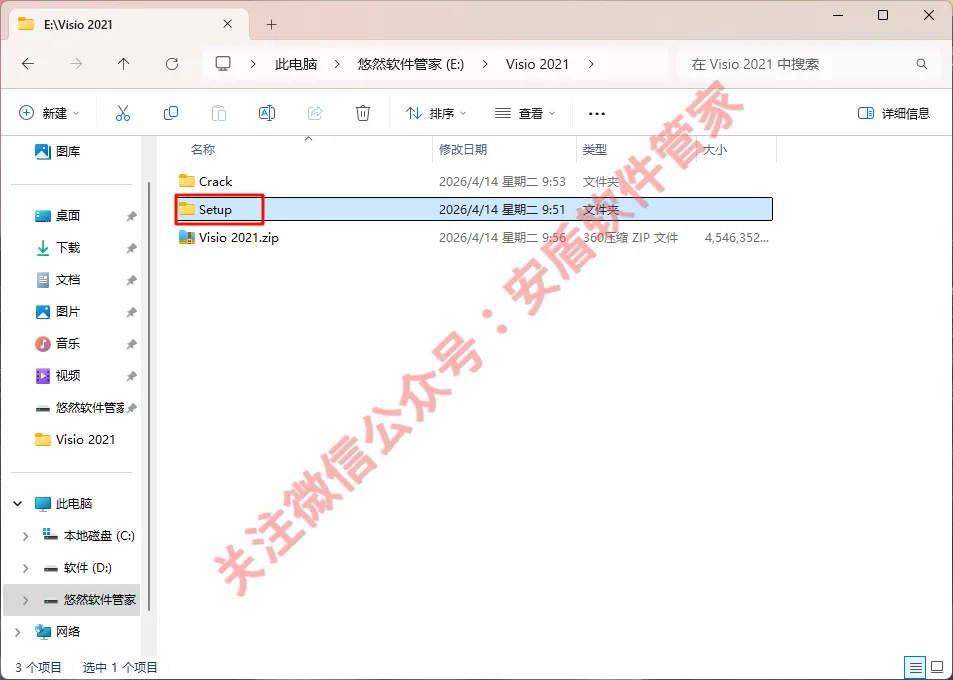
Task: Open 图库 in the navigation pane
Action: pos(67,151)
